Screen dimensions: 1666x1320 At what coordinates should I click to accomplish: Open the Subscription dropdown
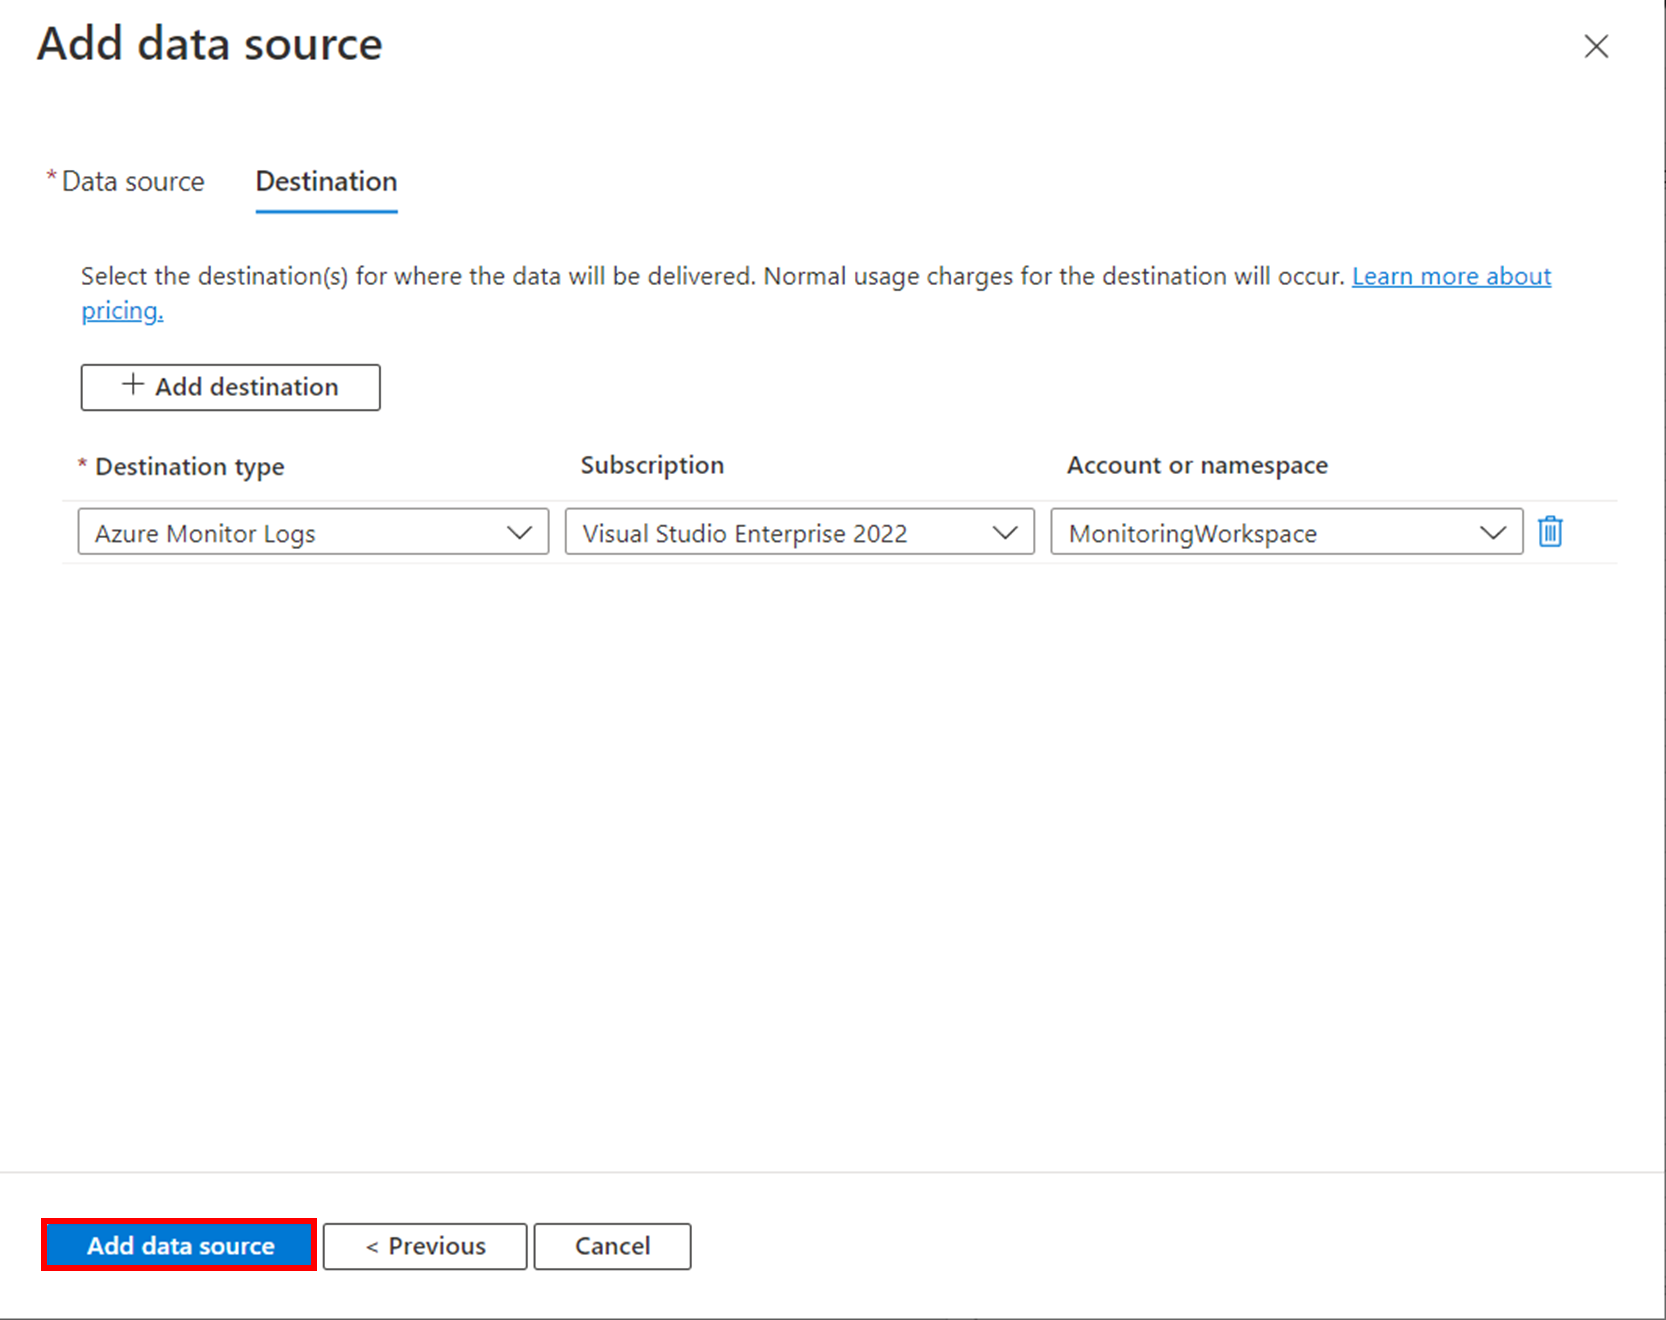[799, 532]
